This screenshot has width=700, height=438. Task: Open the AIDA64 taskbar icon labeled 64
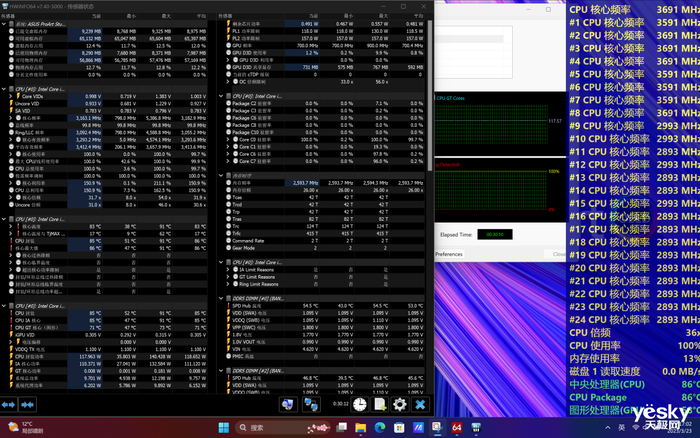pos(457,428)
